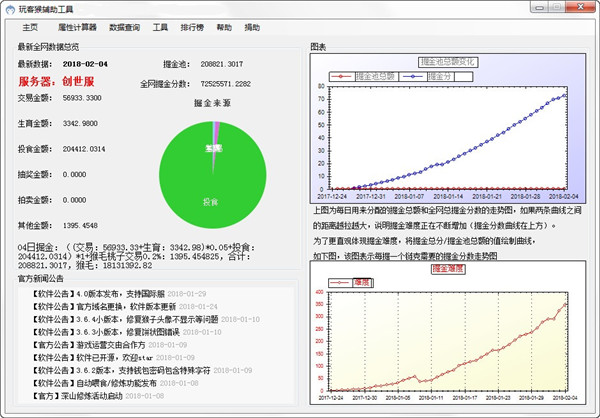The image size is (600, 418).
Task: Click the 图表 section heading
Action: click(318, 47)
